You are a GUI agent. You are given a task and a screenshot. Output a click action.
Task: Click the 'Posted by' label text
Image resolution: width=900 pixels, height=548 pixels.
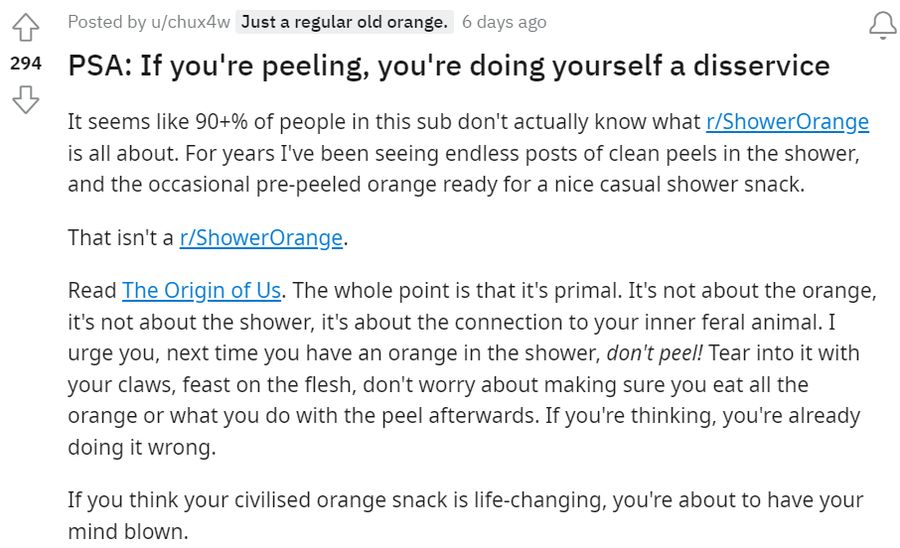107,22
